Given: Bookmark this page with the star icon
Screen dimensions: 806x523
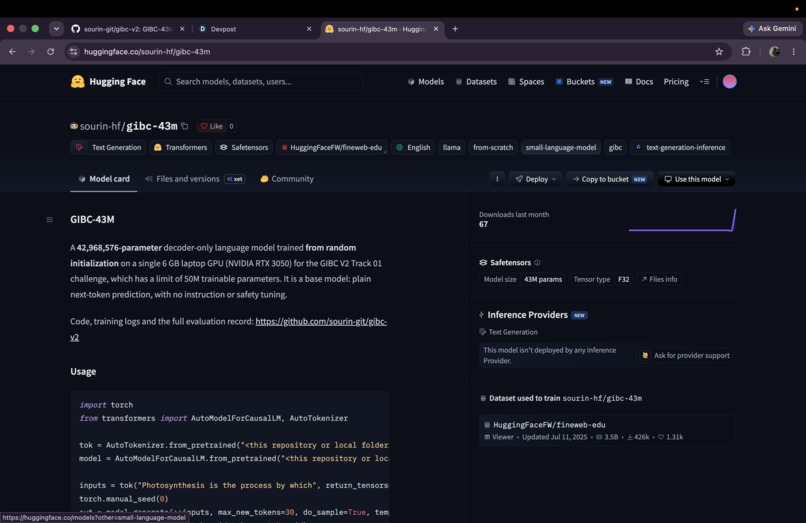Looking at the screenshot, I should point(719,51).
